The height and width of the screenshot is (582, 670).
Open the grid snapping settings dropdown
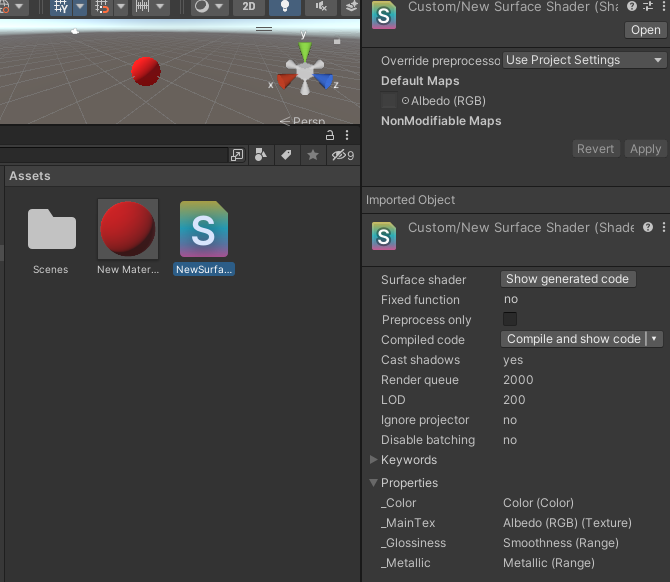(x=121, y=7)
